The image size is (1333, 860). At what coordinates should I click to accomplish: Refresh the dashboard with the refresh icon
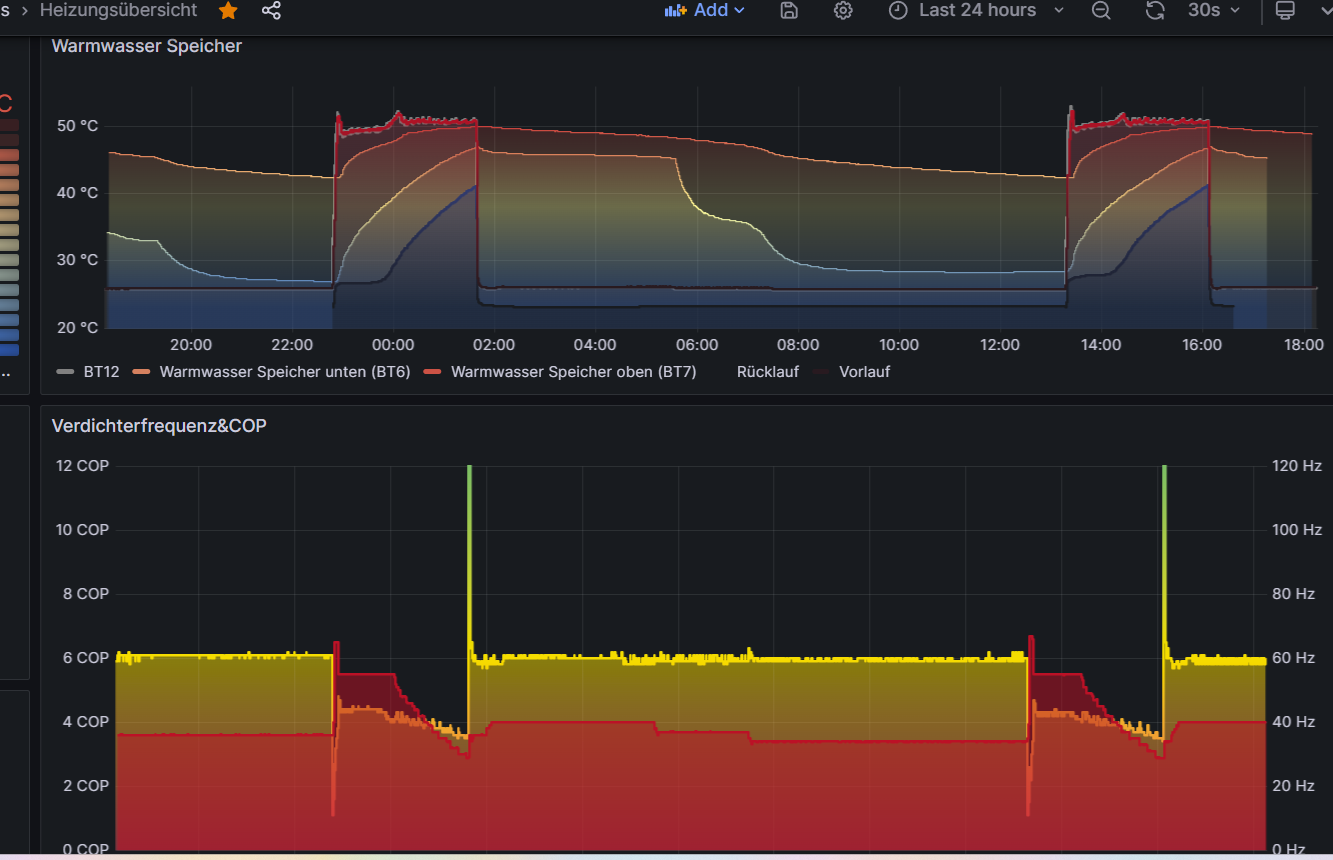(1155, 11)
